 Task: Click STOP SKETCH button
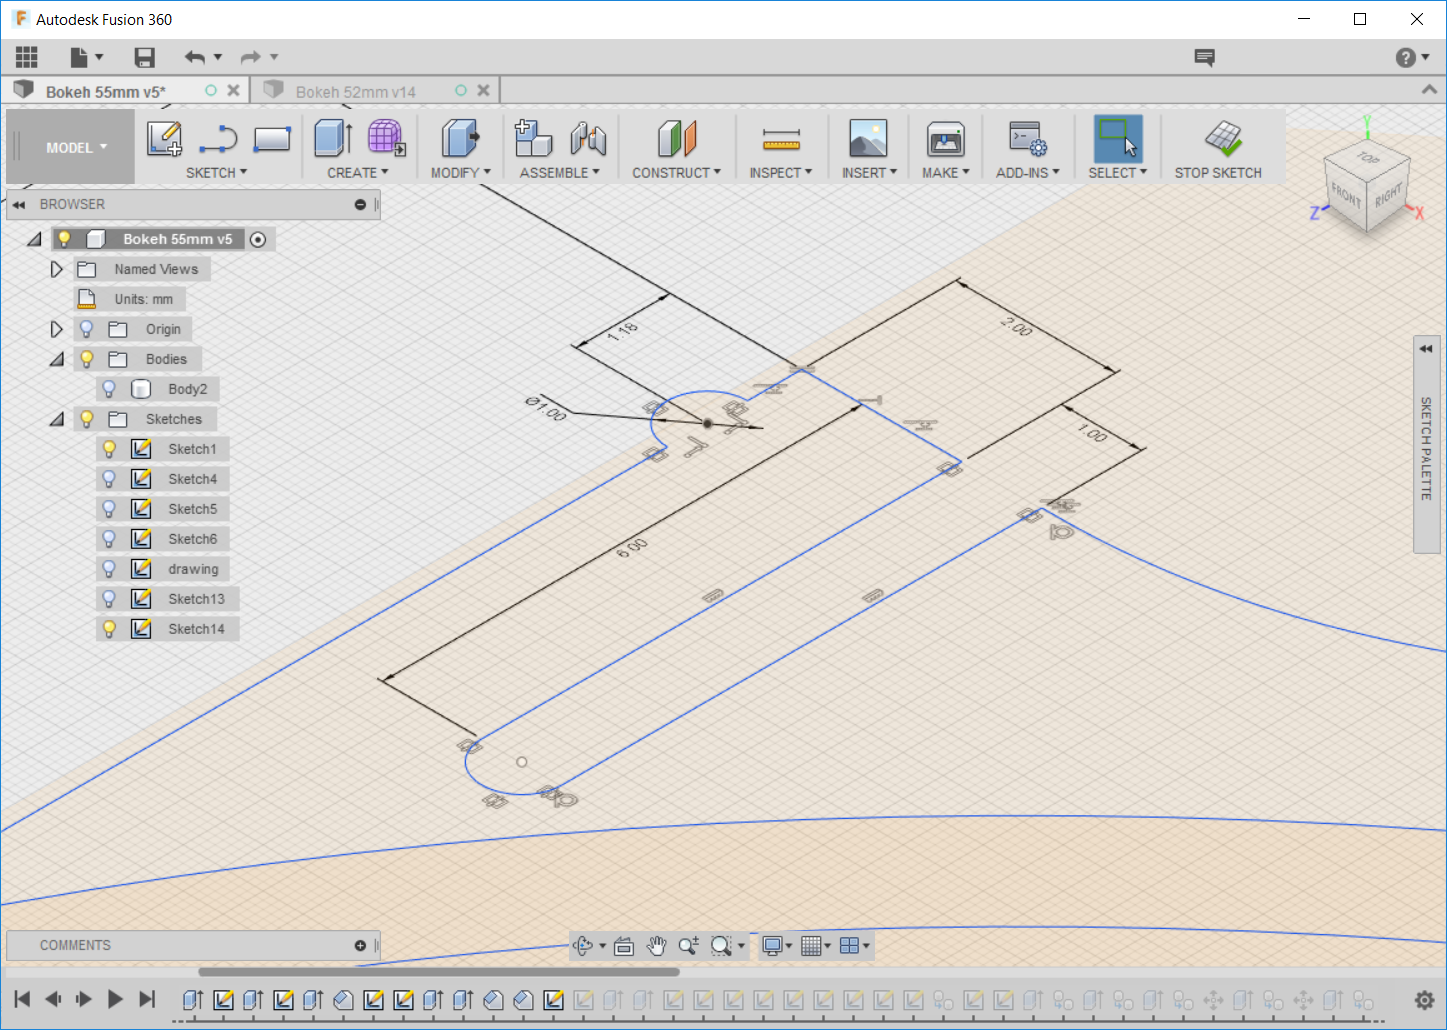[x=1218, y=147]
